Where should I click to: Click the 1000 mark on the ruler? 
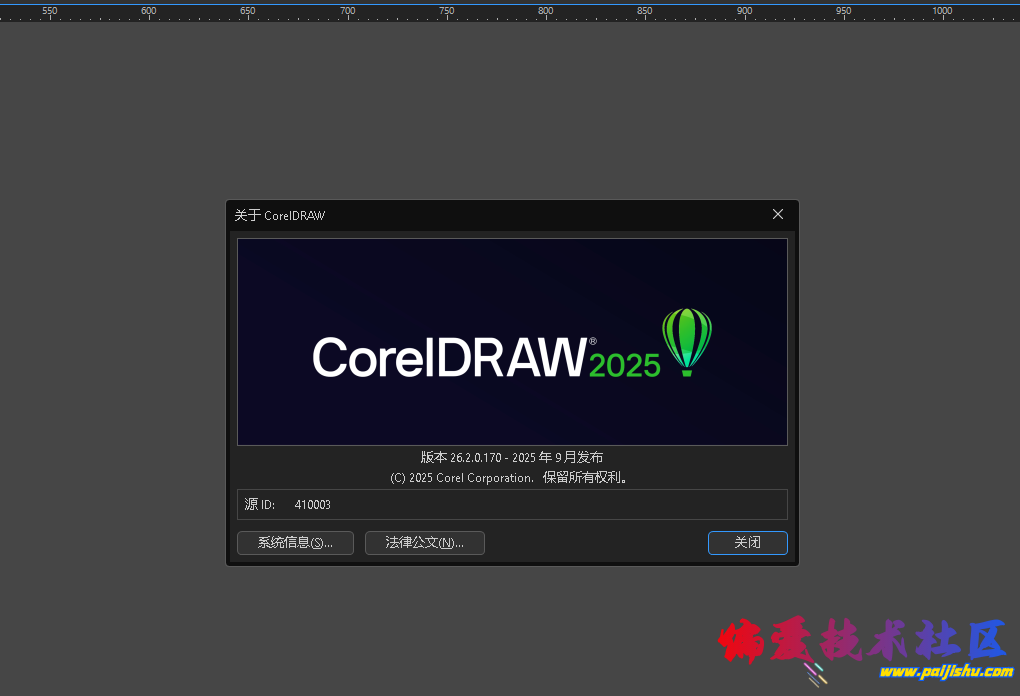click(942, 11)
